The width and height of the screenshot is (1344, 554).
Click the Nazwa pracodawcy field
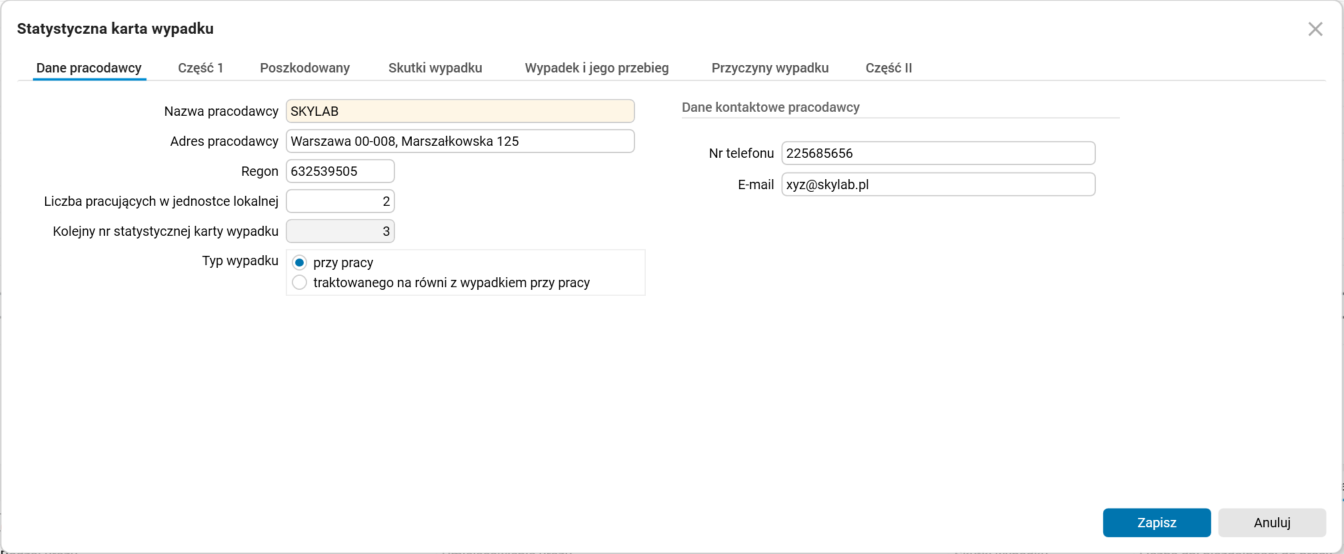click(460, 111)
